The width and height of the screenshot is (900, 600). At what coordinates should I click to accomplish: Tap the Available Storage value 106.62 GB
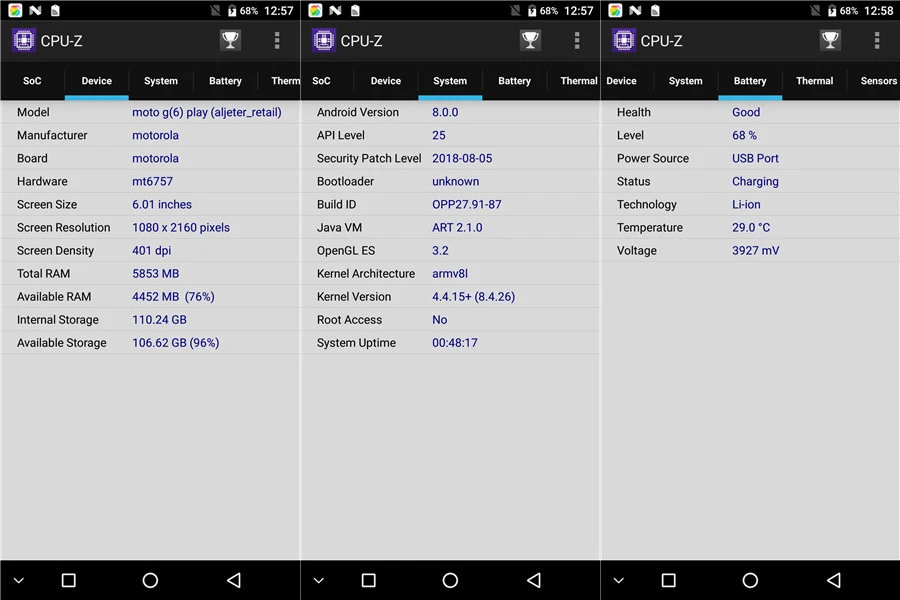click(176, 343)
